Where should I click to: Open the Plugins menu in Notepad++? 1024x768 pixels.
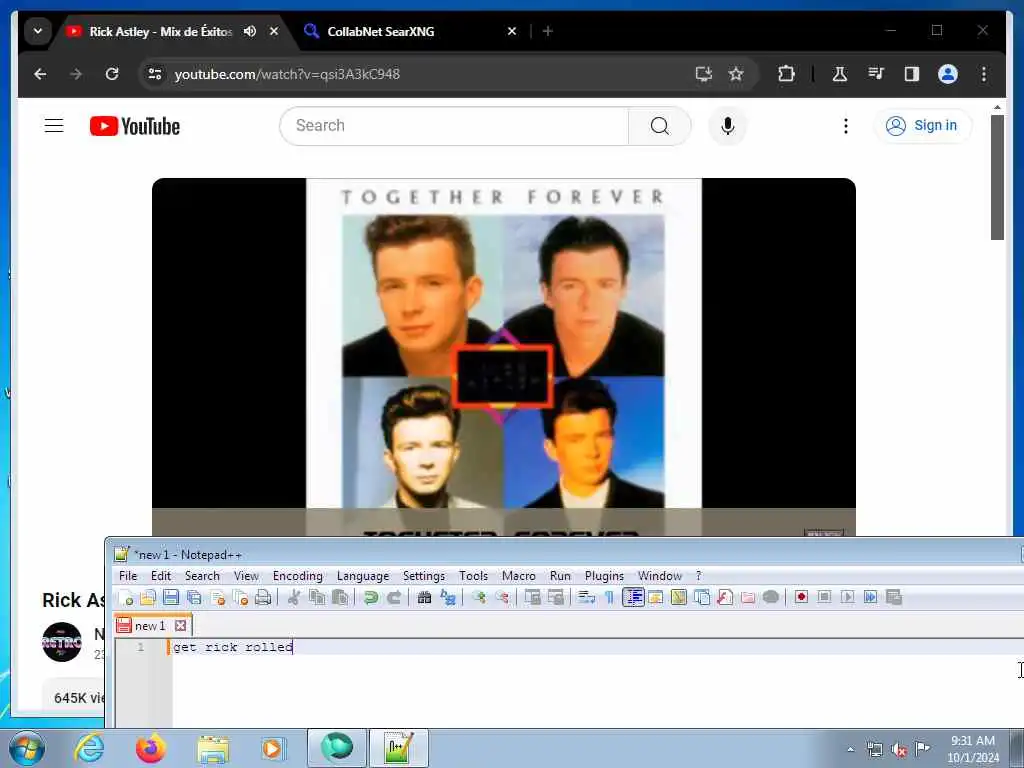pyautogui.click(x=604, y=576)
